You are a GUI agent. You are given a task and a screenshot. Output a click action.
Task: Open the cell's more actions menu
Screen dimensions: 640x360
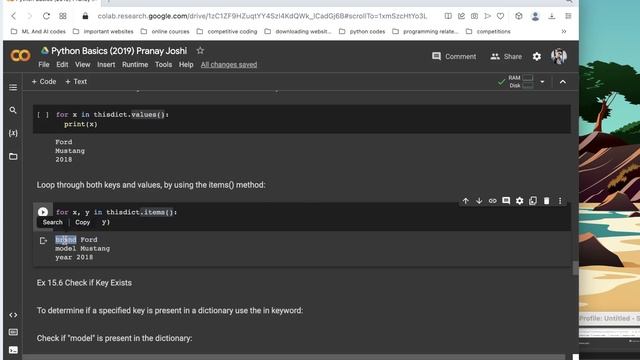pos(560,201)
